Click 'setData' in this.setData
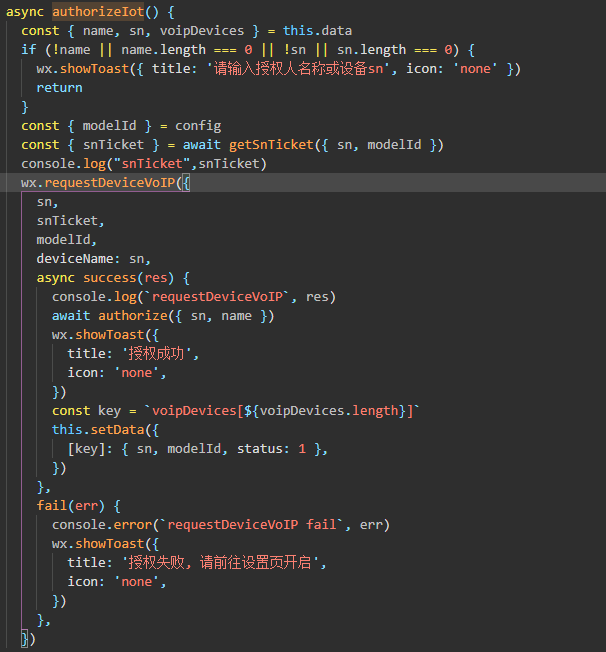Screen dimensions: 606x652 117,430
